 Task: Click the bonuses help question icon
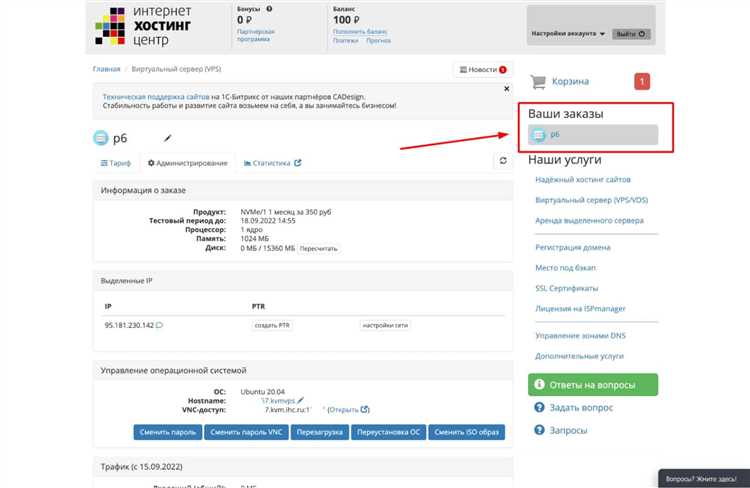pos(269,9)
